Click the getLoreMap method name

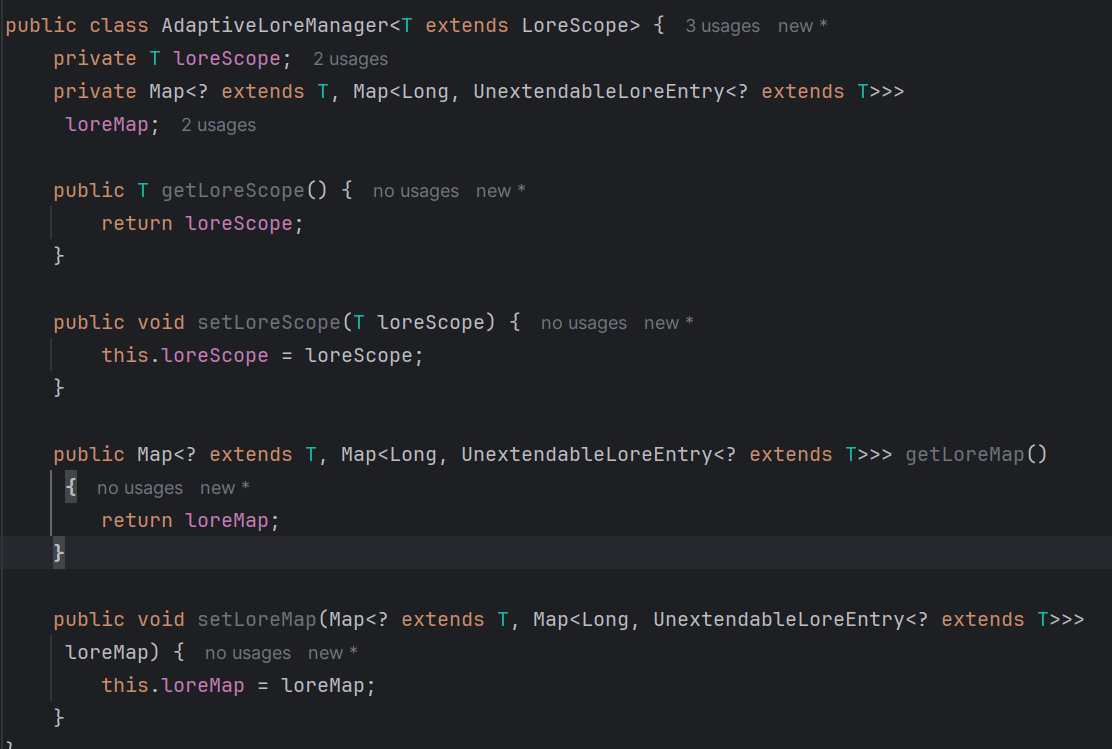point(964,454)
